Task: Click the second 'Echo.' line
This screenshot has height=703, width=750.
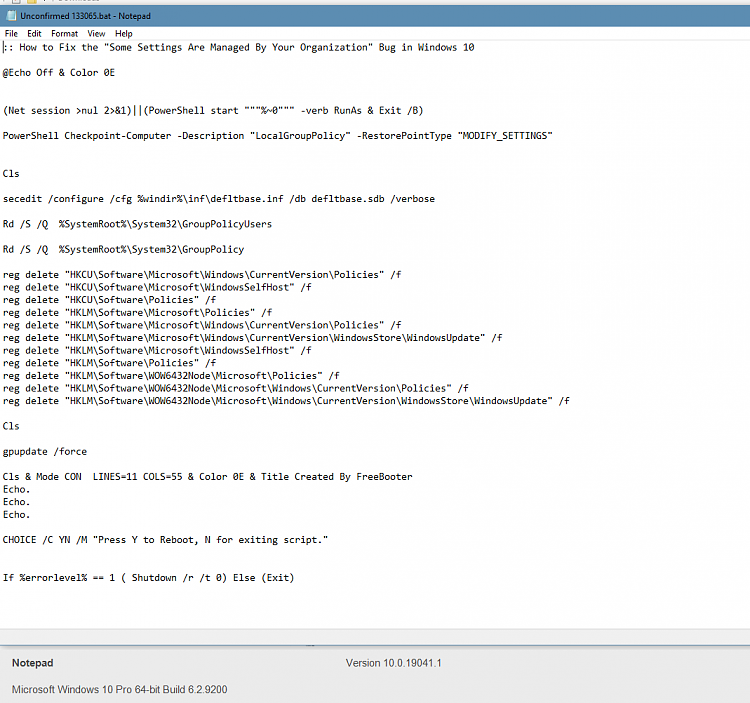Action: (16, 502)
